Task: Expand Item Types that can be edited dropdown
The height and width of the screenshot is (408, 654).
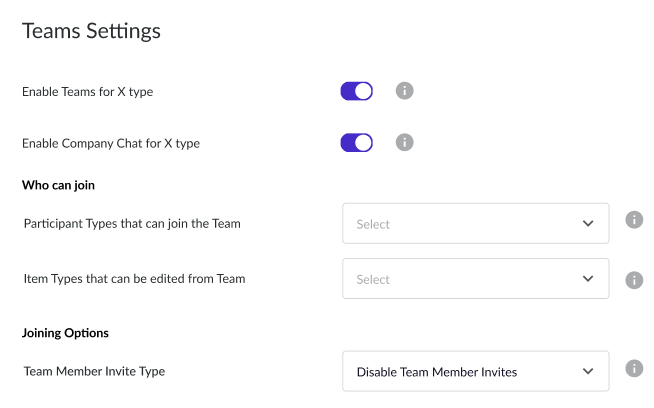Action: click(x=475, y=279)
